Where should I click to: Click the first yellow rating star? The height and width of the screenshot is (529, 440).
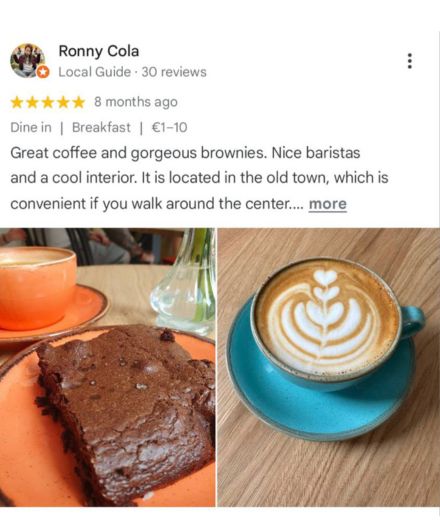click(x=17, y=102)
